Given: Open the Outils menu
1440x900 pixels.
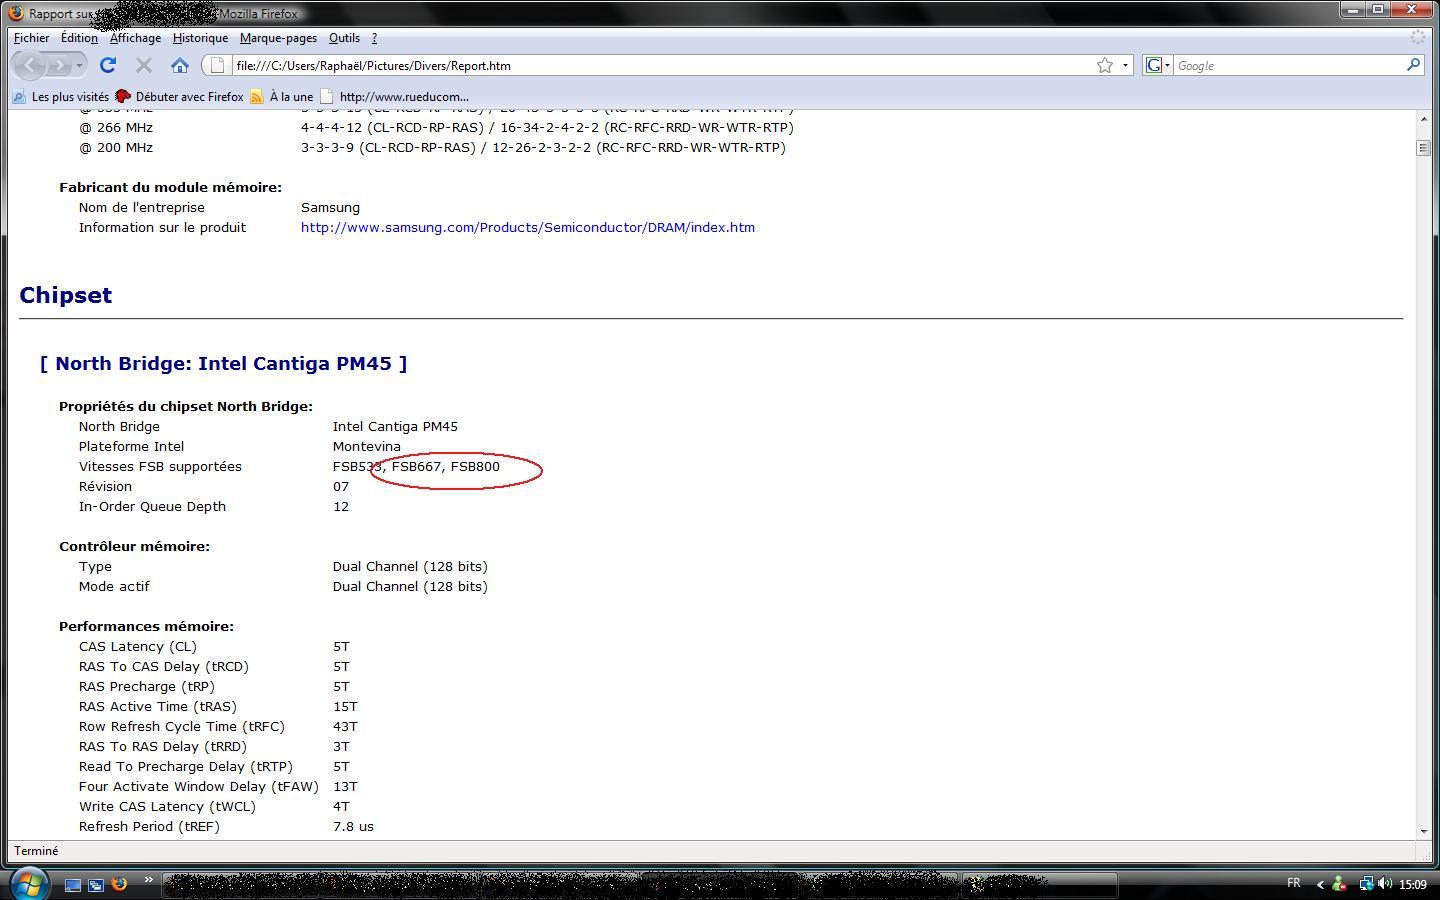Looking at the screenshot, I should tap(344, 38).
